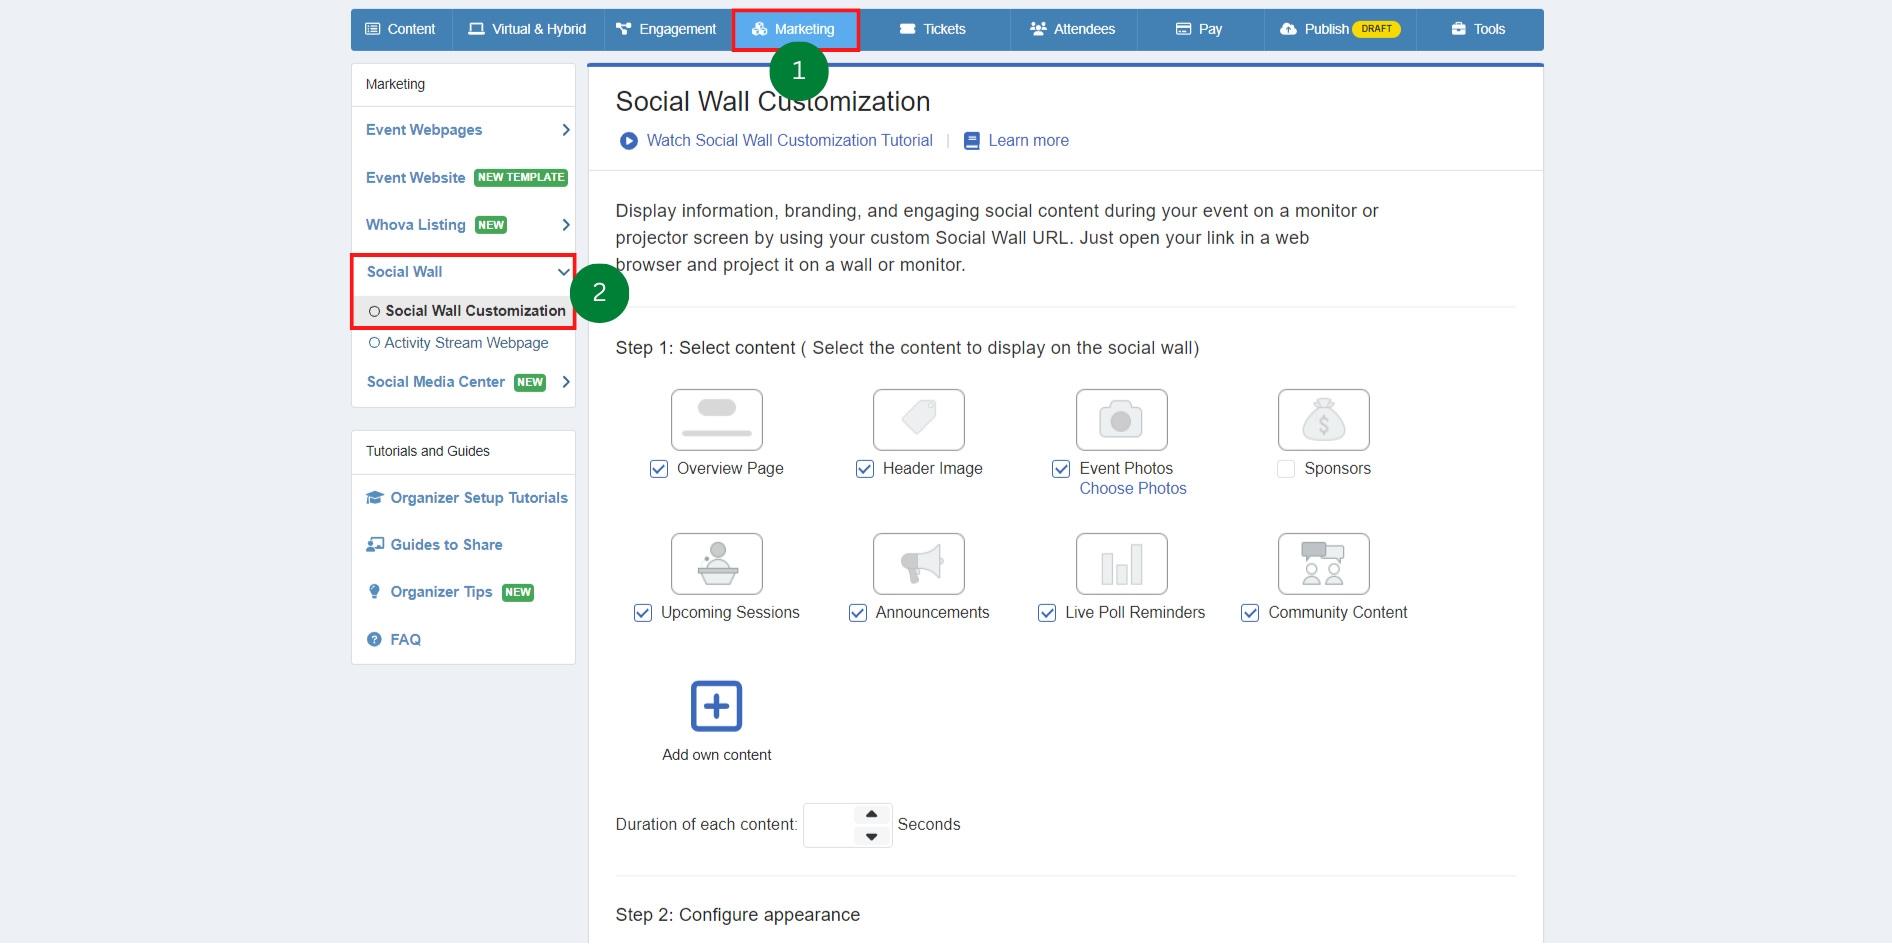Click the Choose Photos link

pos(1132,488)
